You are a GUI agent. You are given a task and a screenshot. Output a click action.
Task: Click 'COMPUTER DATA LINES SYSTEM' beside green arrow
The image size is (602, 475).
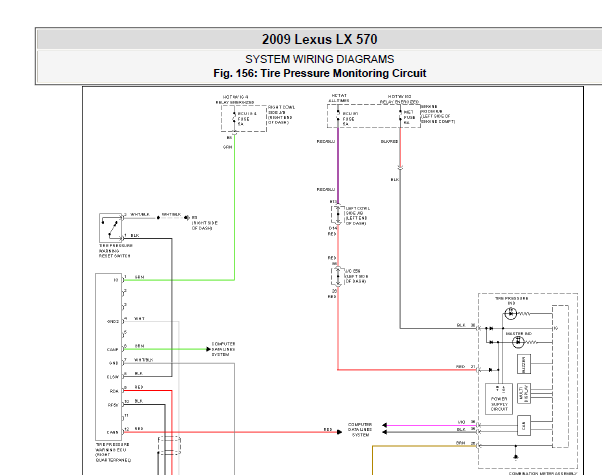point(223,349)
